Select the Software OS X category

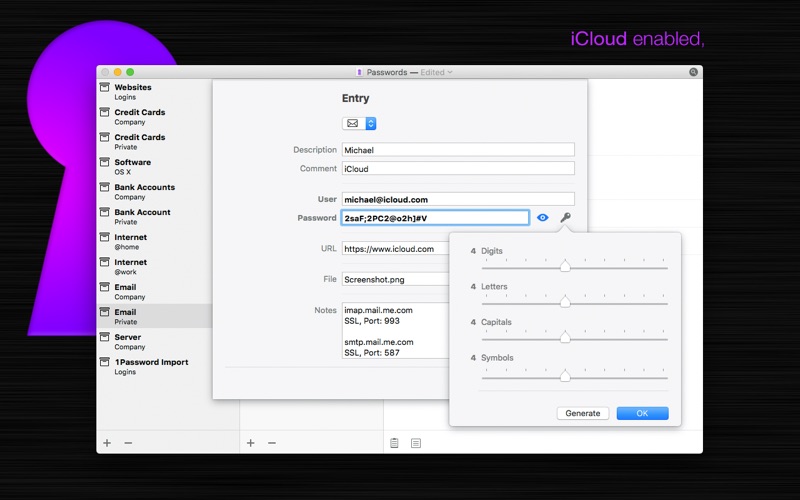pos(154,167)
